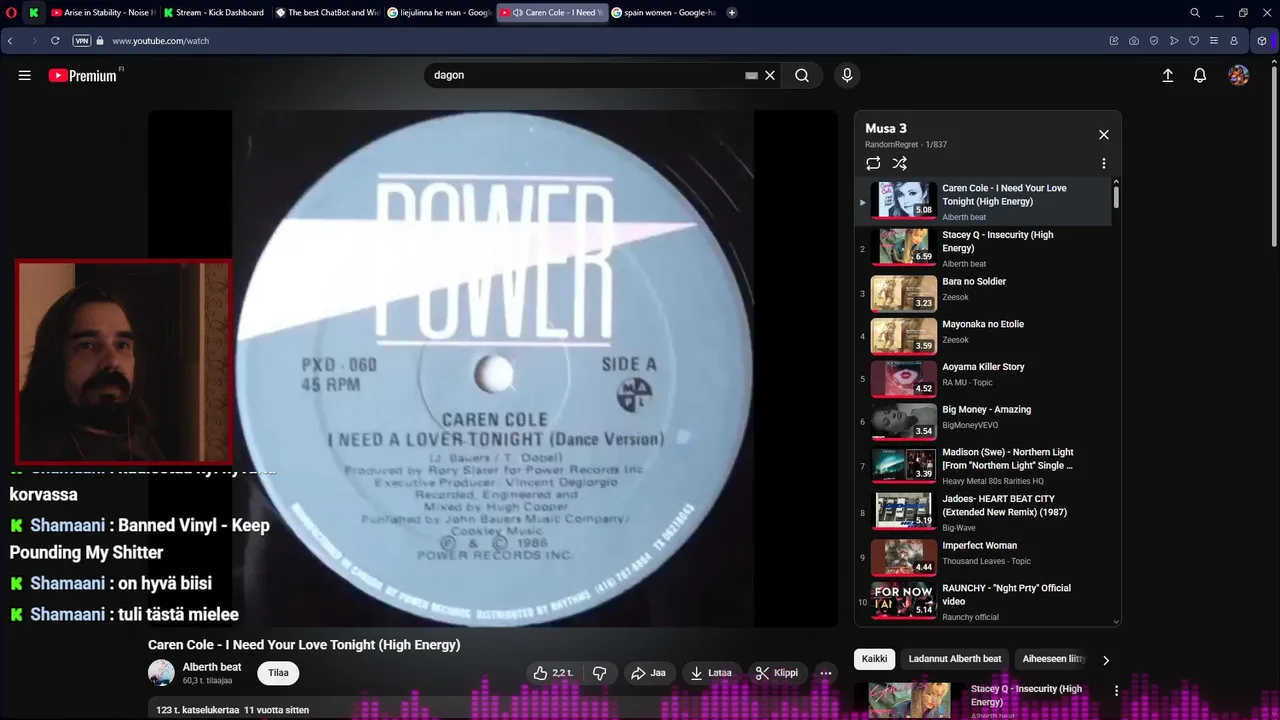Open the search tabs magnifier icon
Screen dimensions: 1280x720
pos(1195,13)
